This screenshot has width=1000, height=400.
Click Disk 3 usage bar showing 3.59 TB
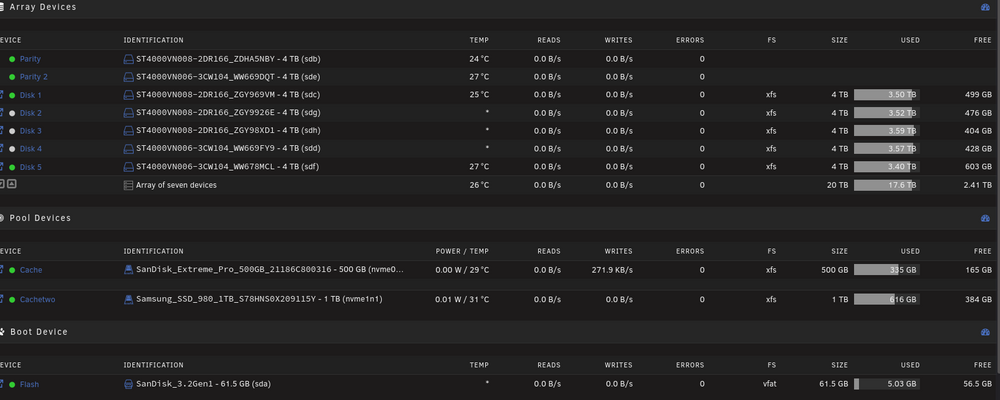(886, 131)
